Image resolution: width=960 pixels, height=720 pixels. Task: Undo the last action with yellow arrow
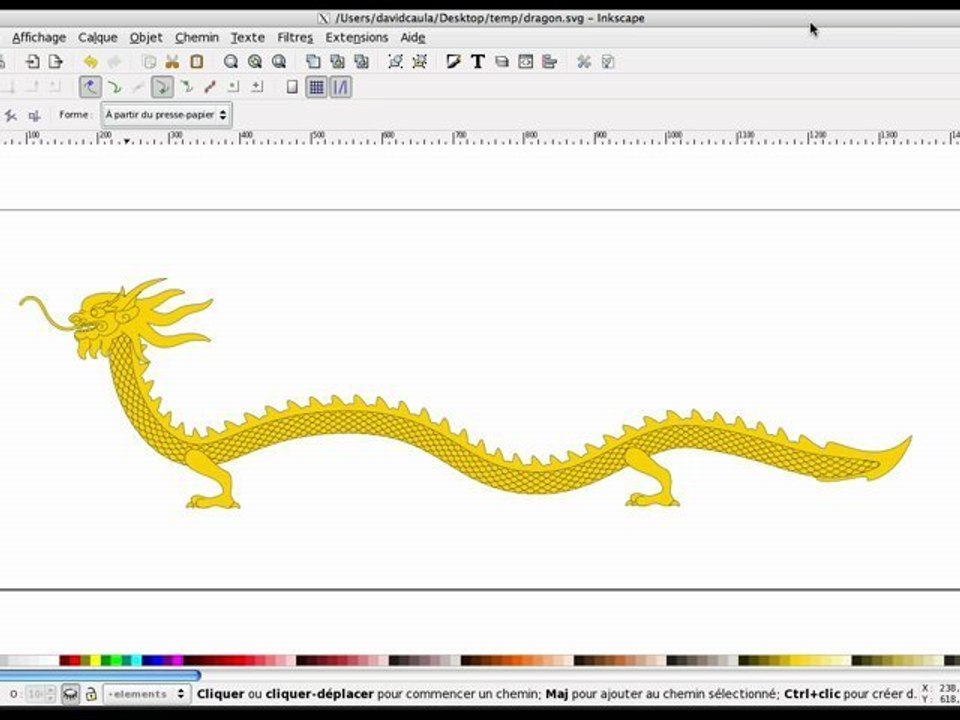tap(90, 62)
